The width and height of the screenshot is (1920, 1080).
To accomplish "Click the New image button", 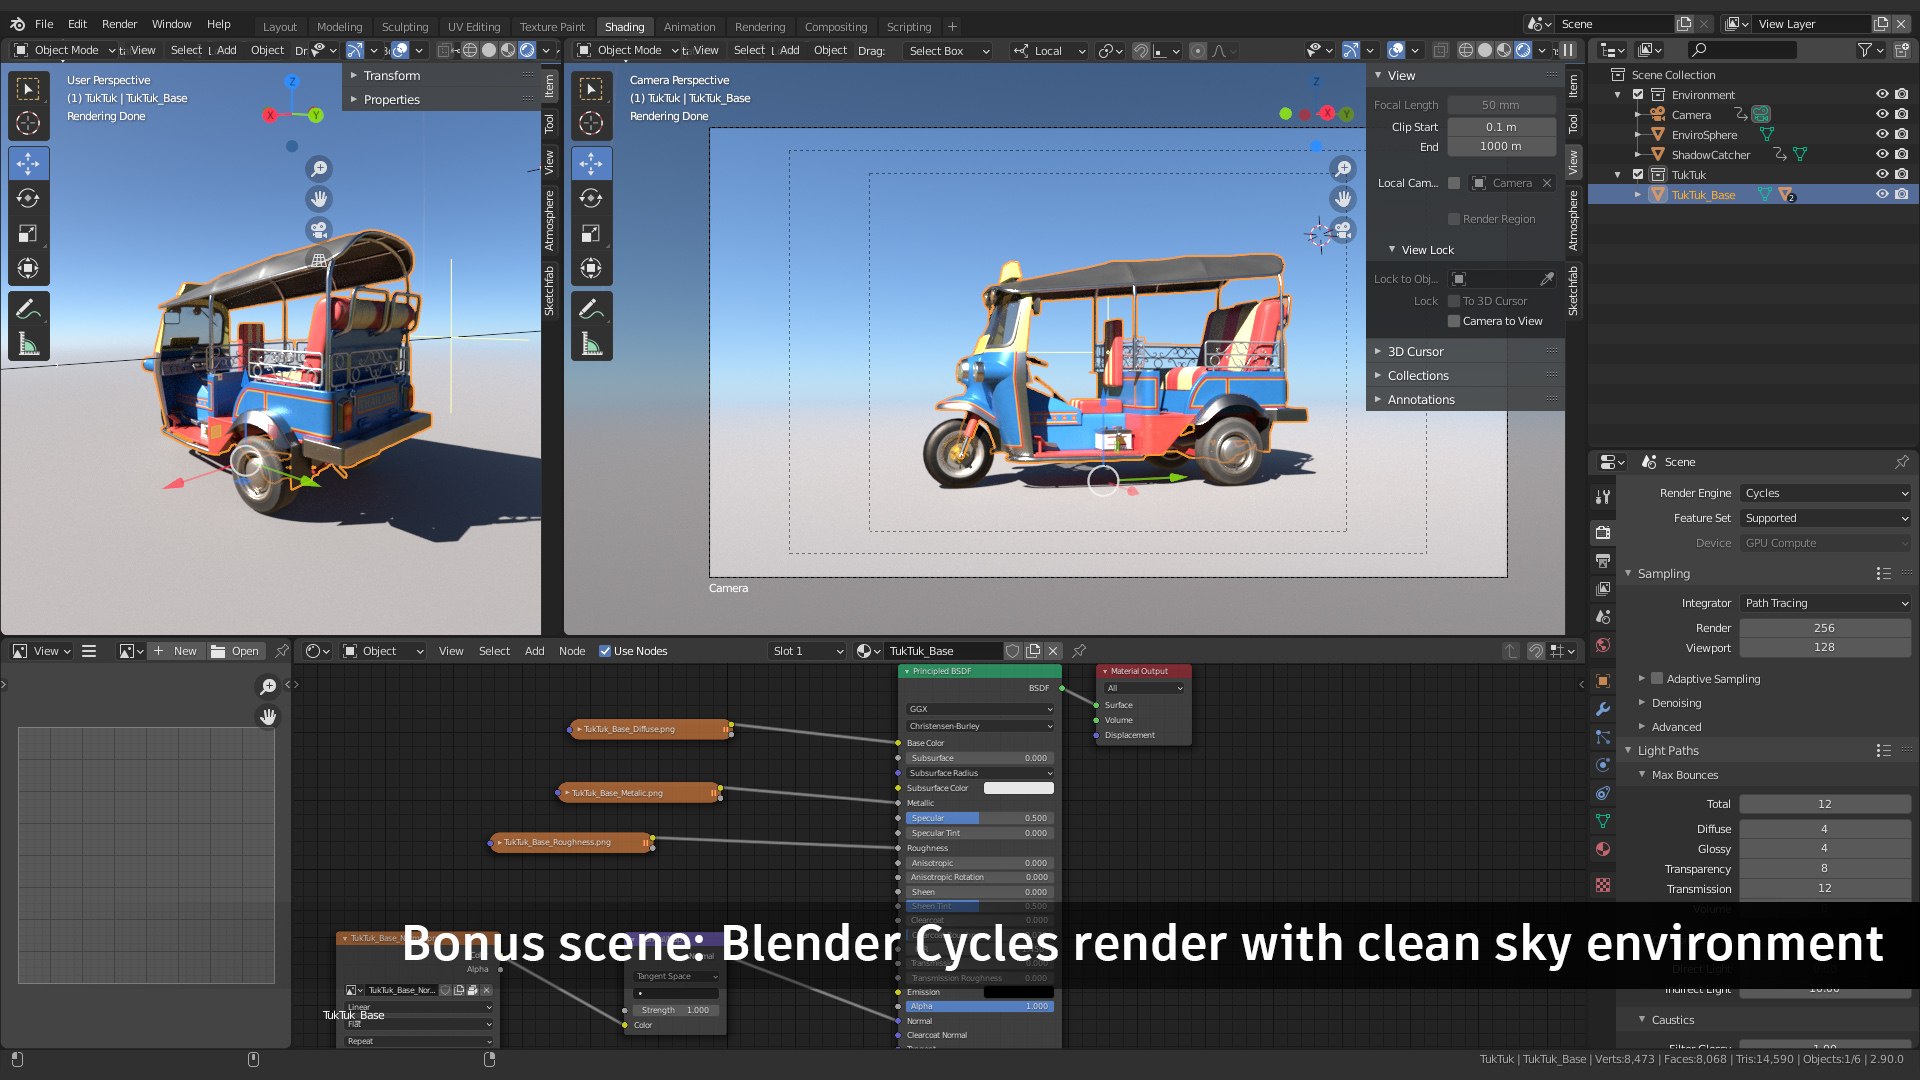I will 177,651.
